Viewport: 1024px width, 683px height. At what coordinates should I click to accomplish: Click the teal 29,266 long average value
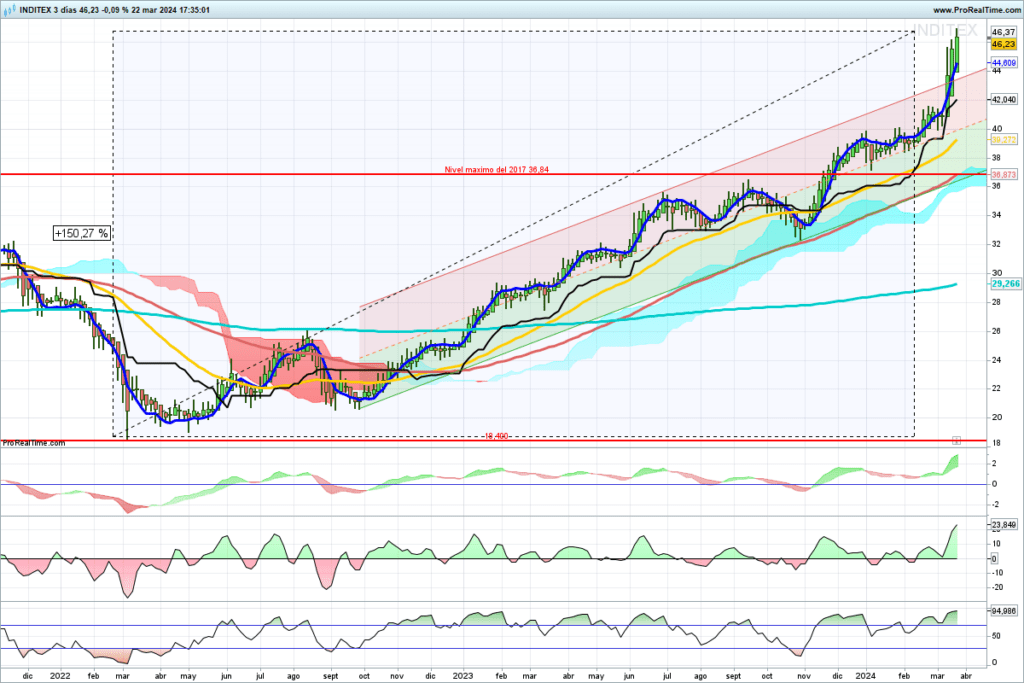click(1005, 283)
